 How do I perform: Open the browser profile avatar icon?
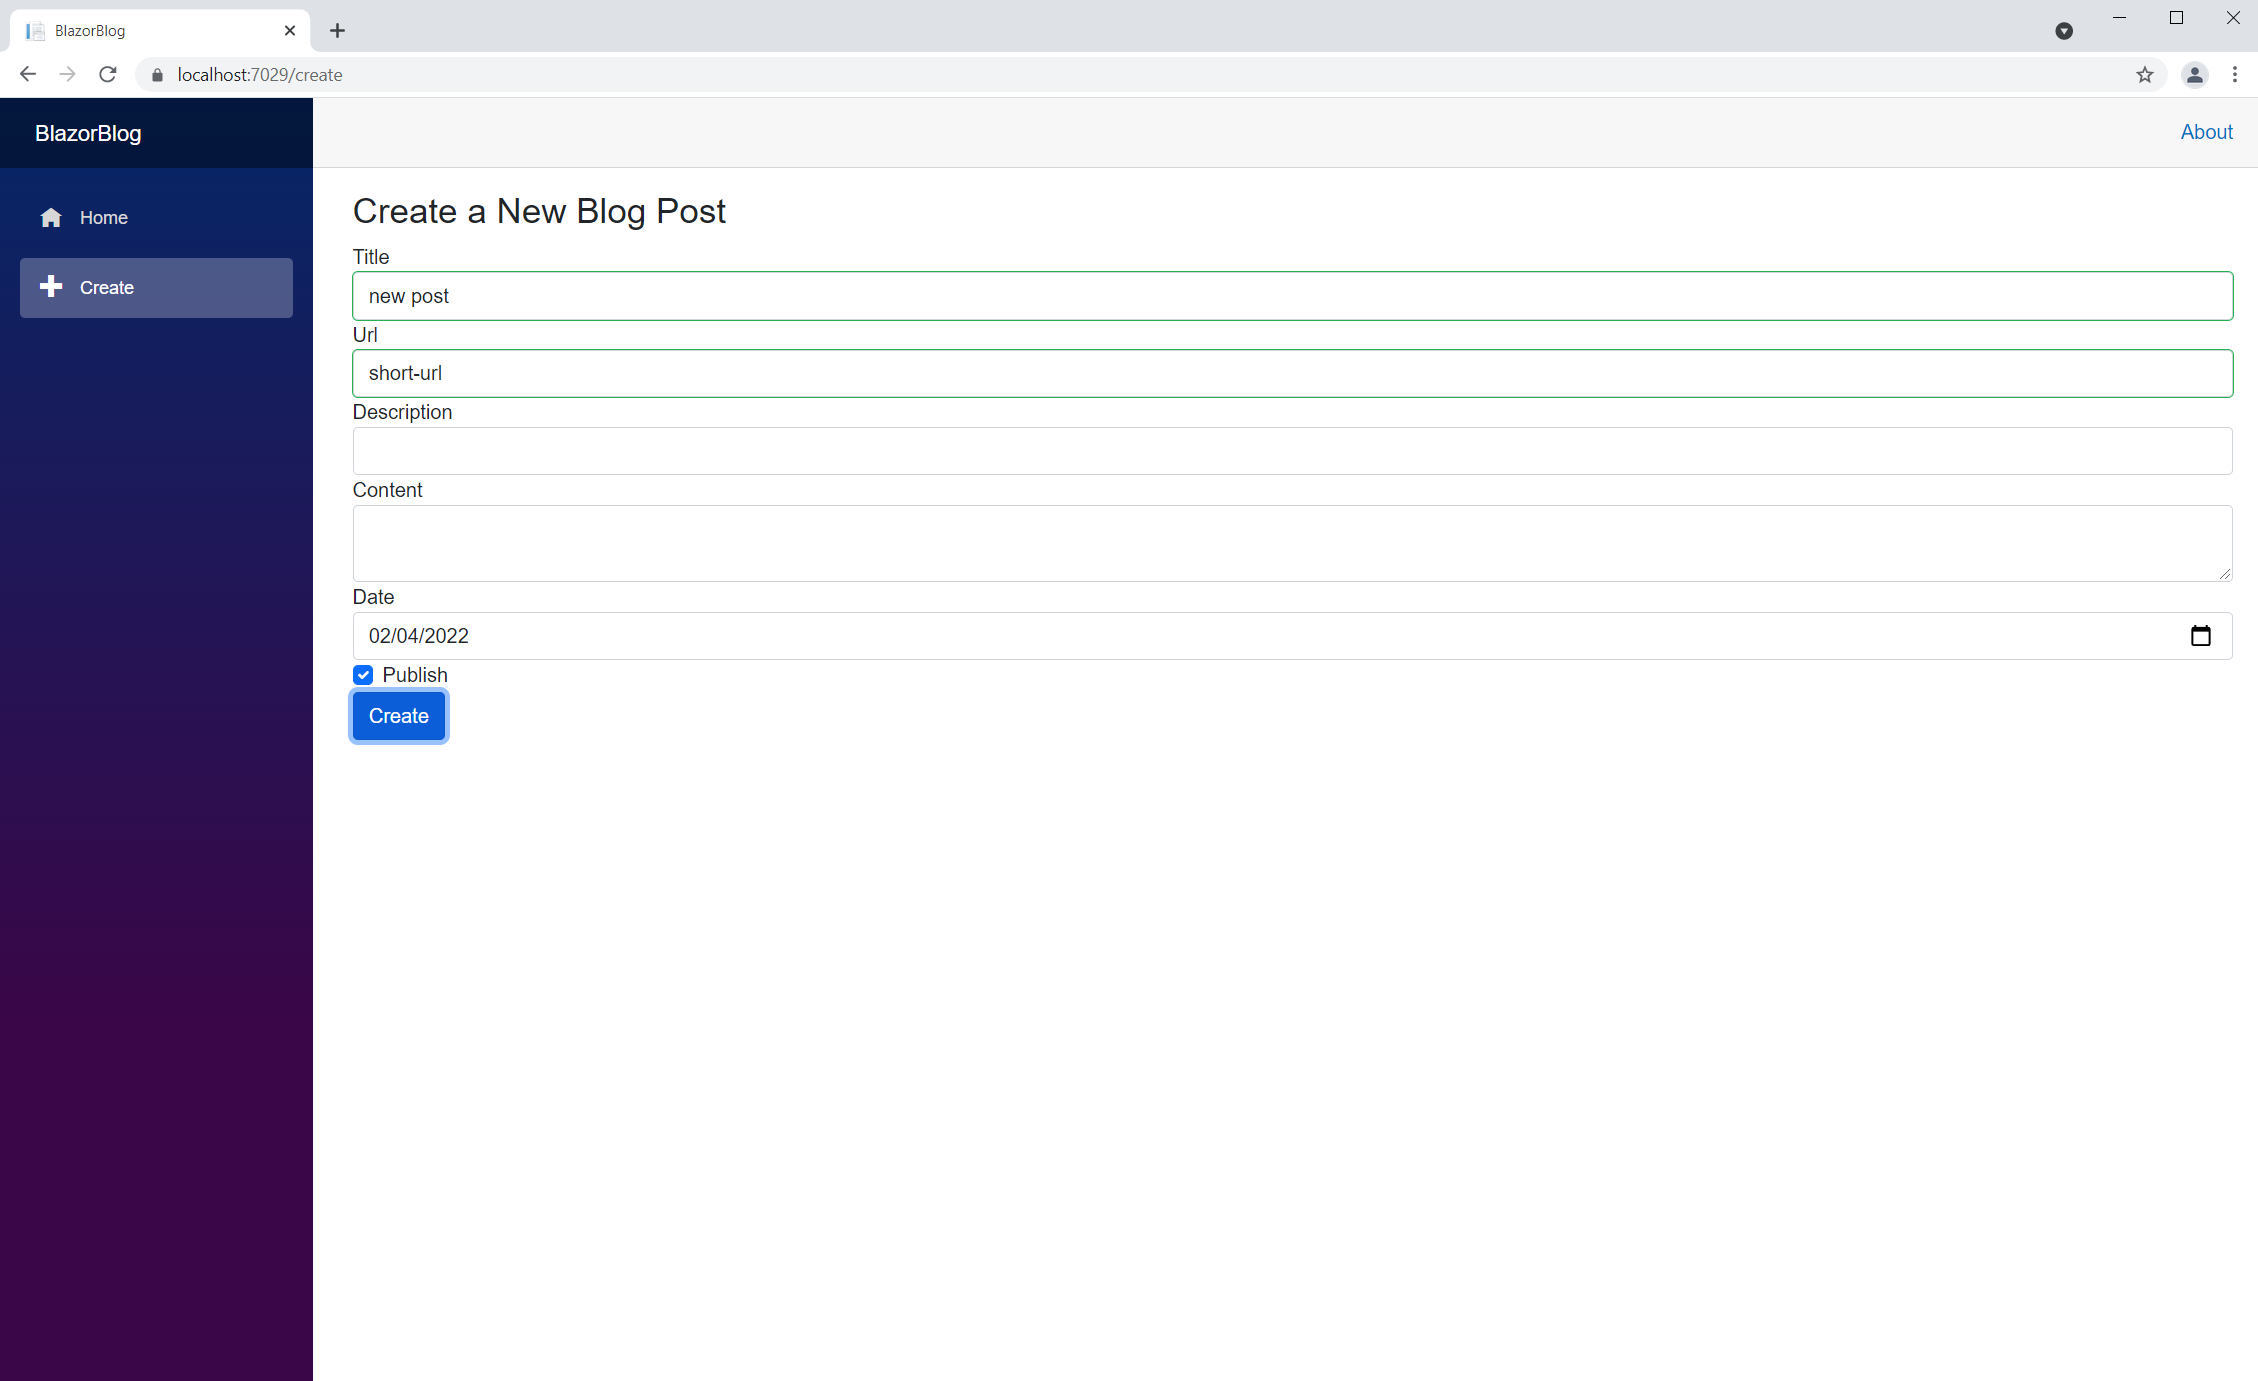tap(2194, 75)
